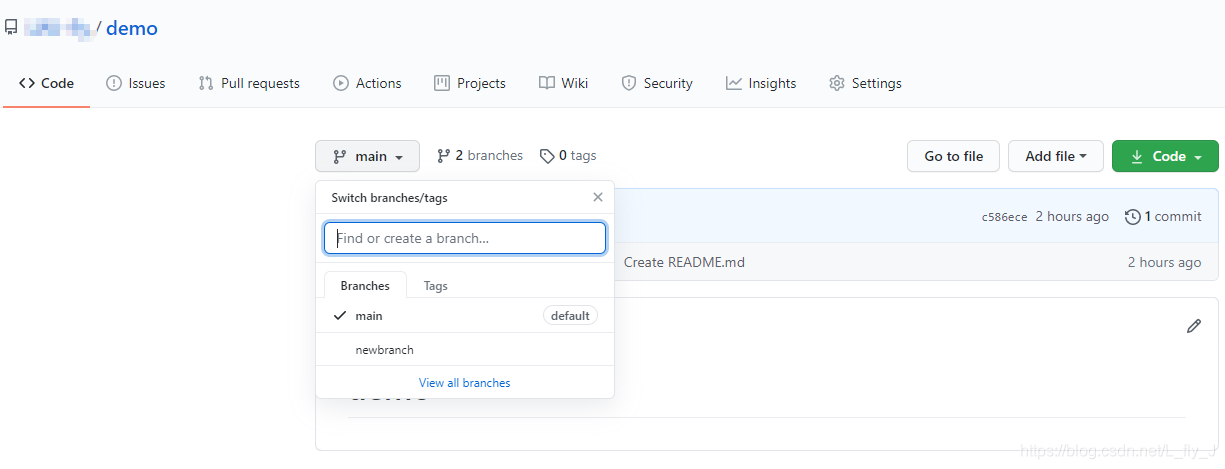This screenshot has width=1225, height=469.
Task: Click the Go to file button
Action: click(x=953, y=156)
